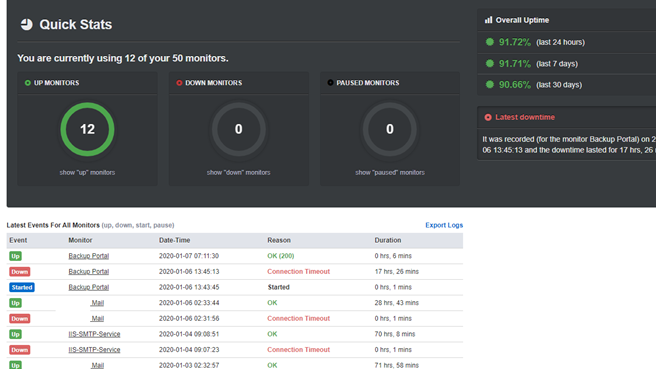656x369 pixels.
Task: Open Backup Portal monitor in the Started row
Action: tap(89, 287)
